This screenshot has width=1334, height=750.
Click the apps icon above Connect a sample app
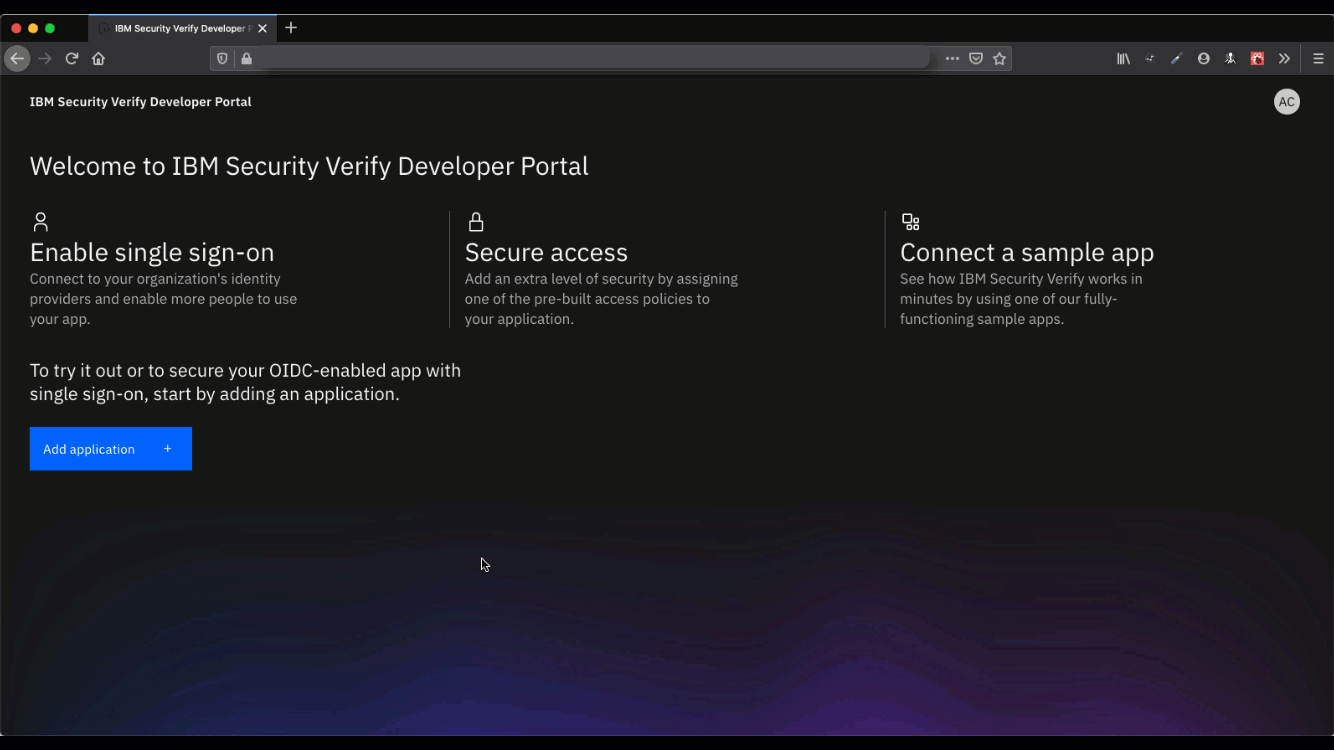[910, 222]
